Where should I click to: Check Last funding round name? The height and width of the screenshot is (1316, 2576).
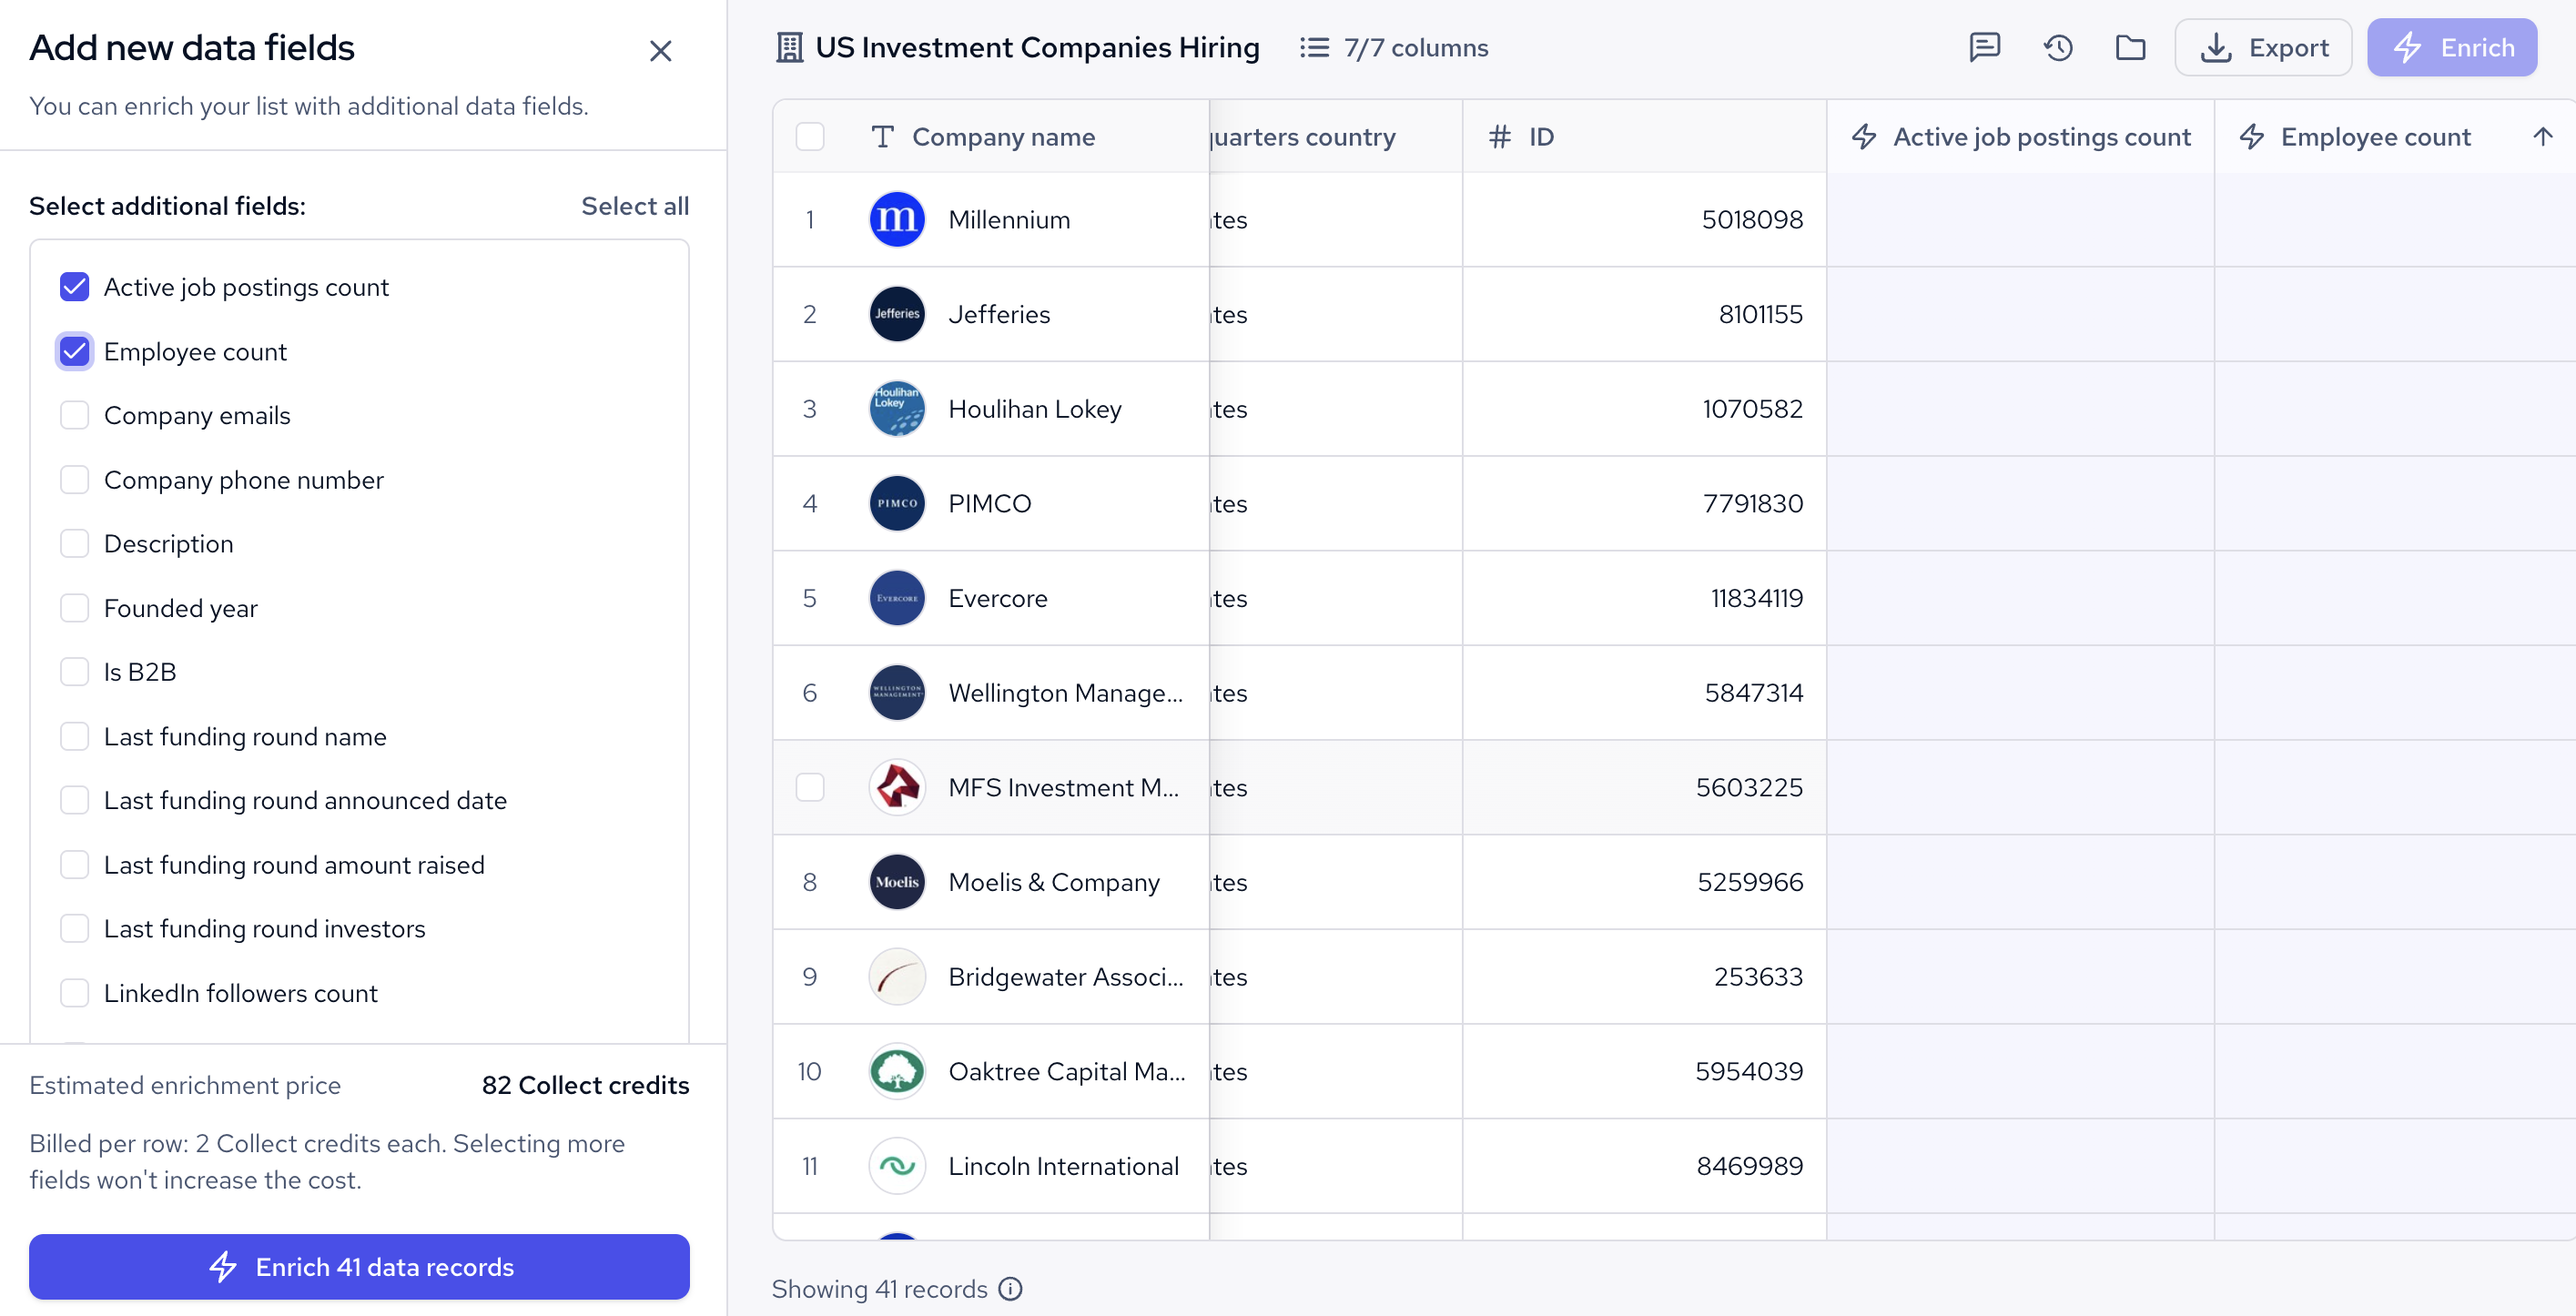click(x=75, y=736)
